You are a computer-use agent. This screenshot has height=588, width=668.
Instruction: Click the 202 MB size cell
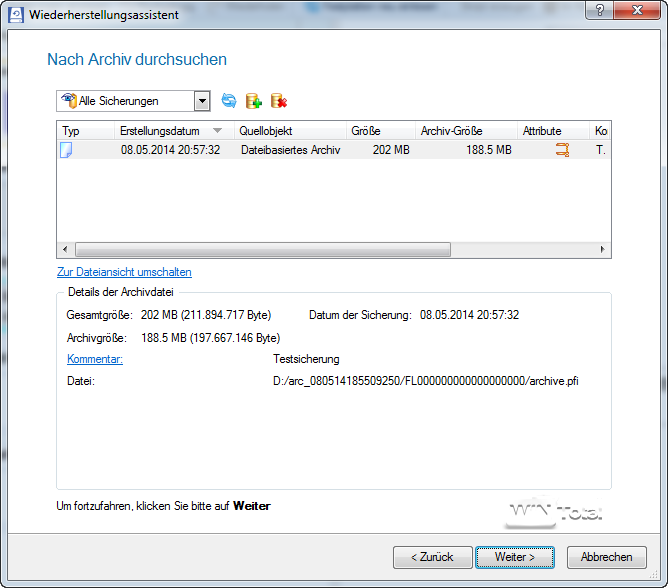(391, 150)
